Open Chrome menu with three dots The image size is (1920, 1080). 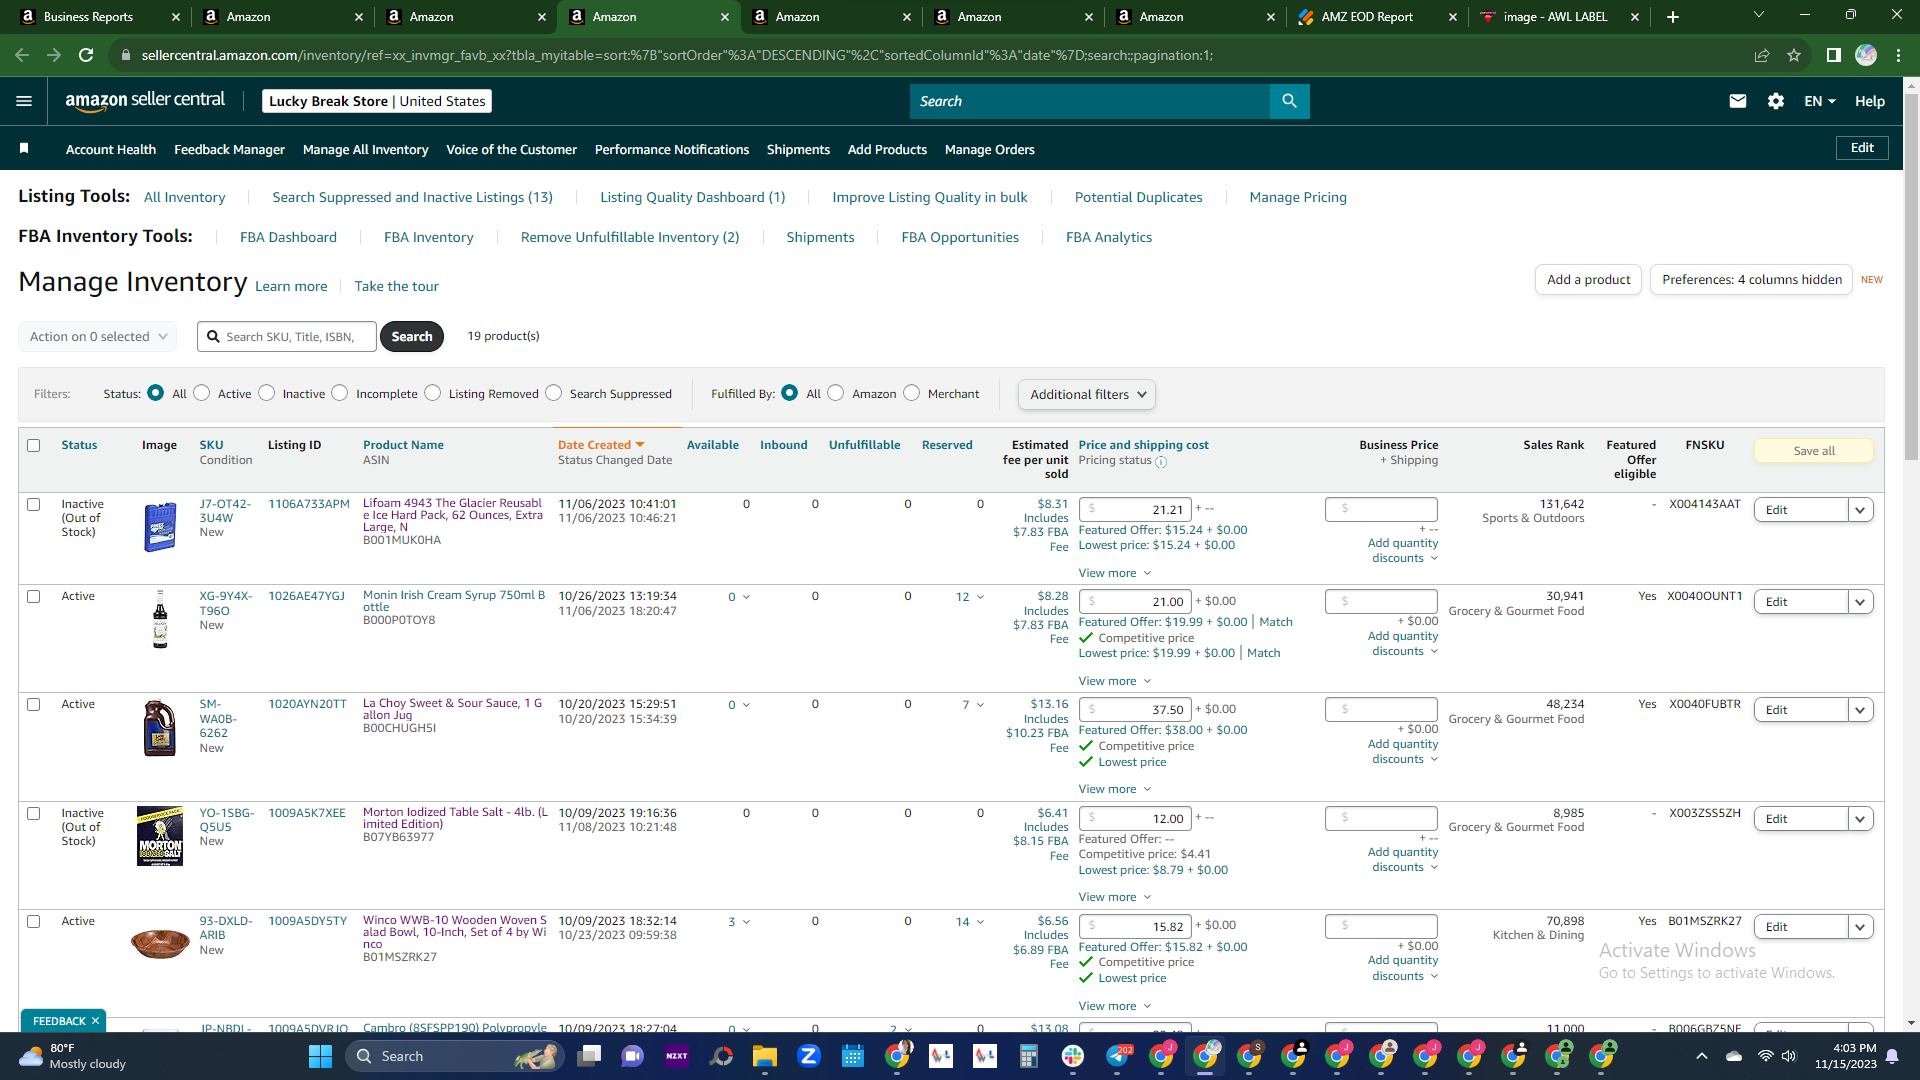[1898, 55]
